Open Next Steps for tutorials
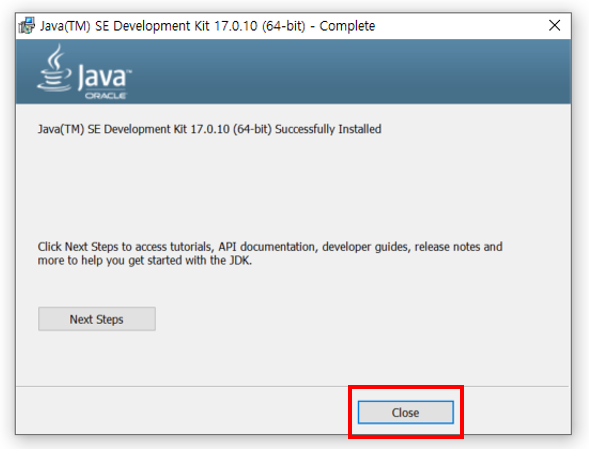 97,319
